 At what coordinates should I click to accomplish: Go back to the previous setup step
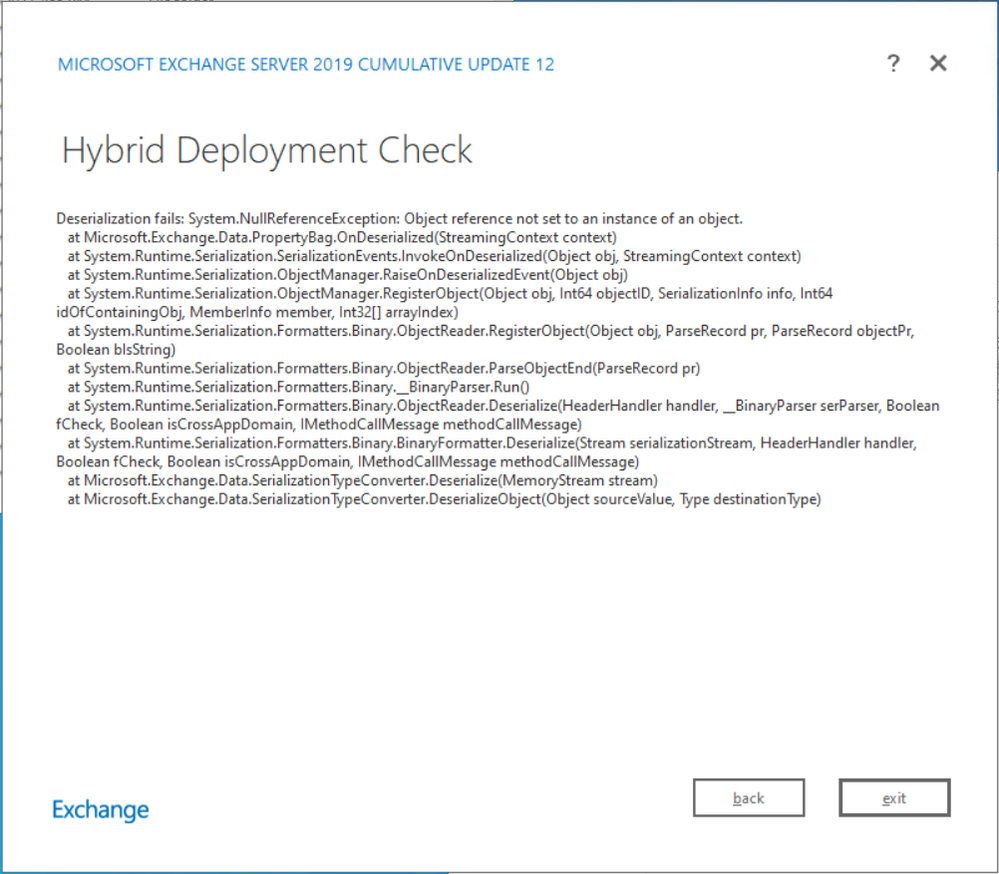(749, 798)
